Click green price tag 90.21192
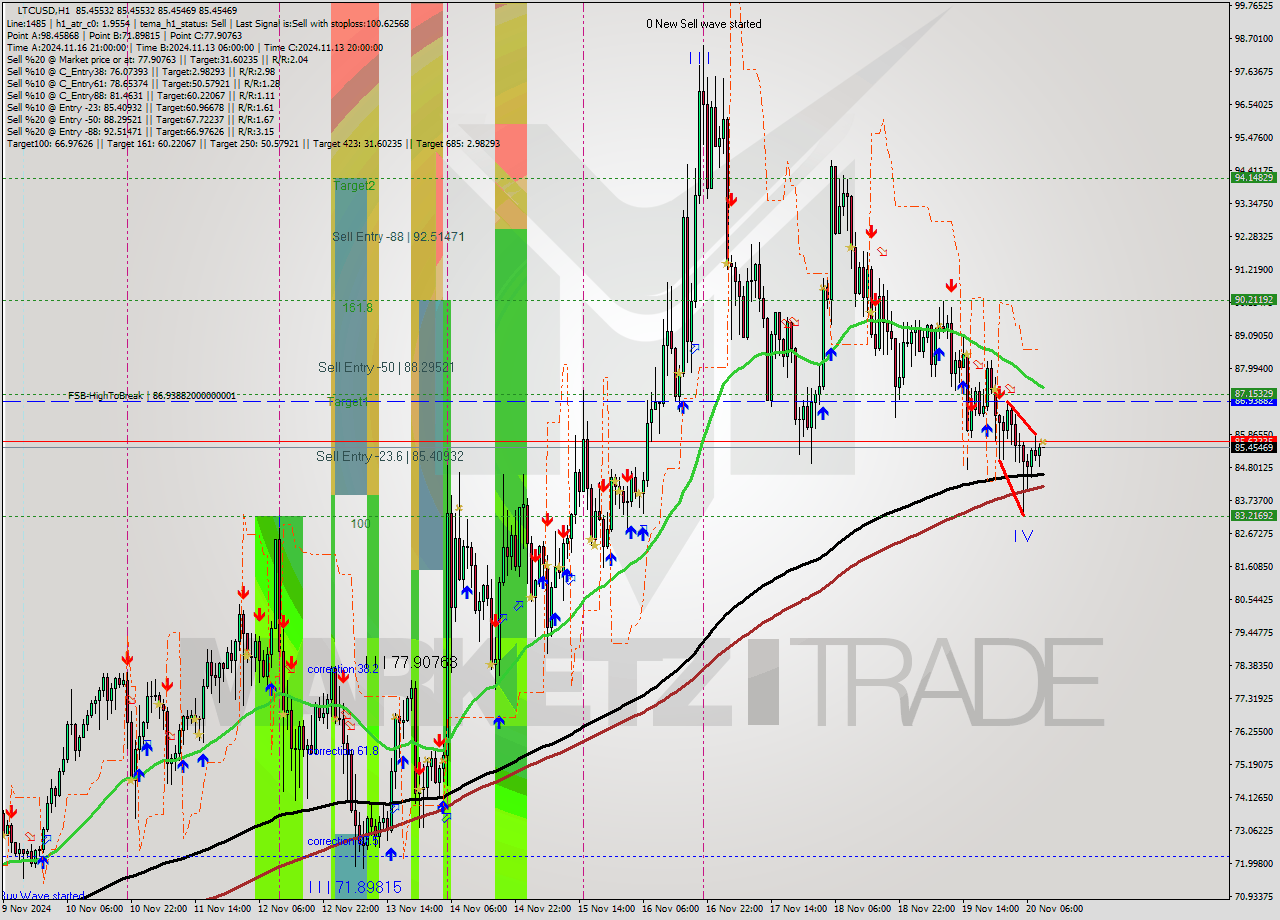This screenshot has height=920, width=1280. click(1253, 299)
